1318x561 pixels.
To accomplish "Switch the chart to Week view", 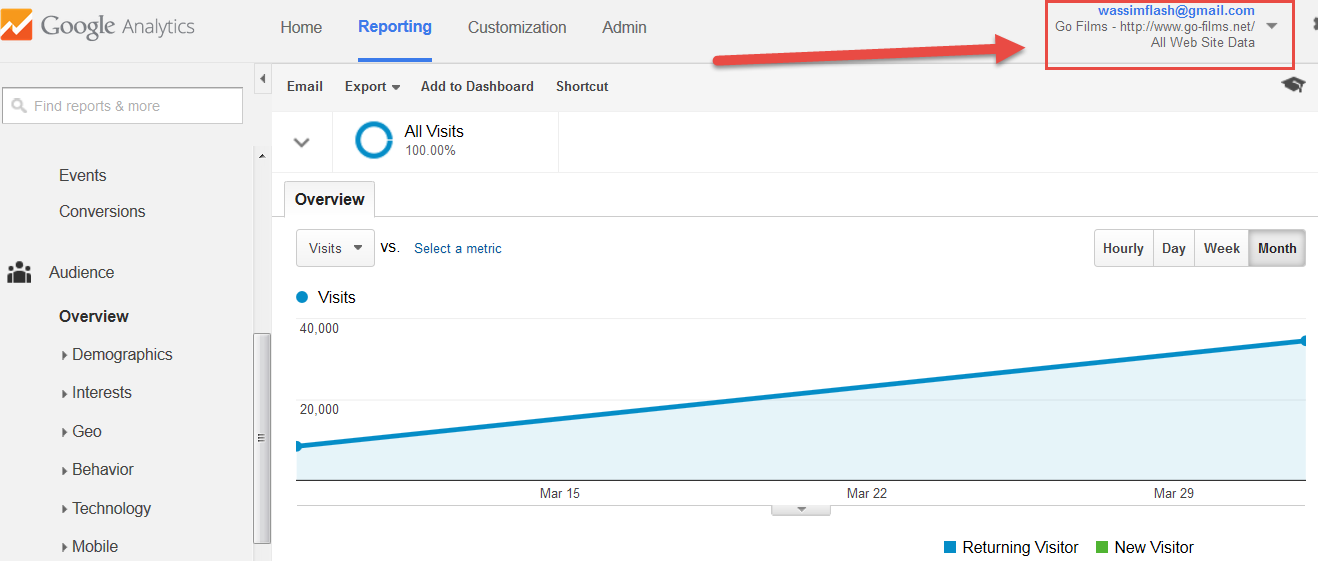I will (x=1222, y=248).
